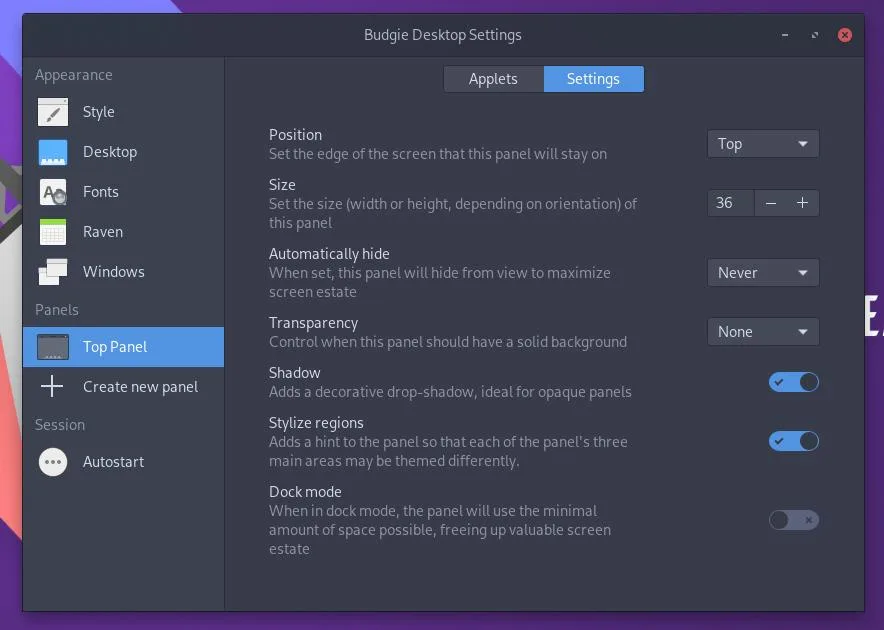Open Desktop settings via its sidebar icon
The height and width of the screenshot is (630, 884).
pyautogui.click(x=53, y=152)
